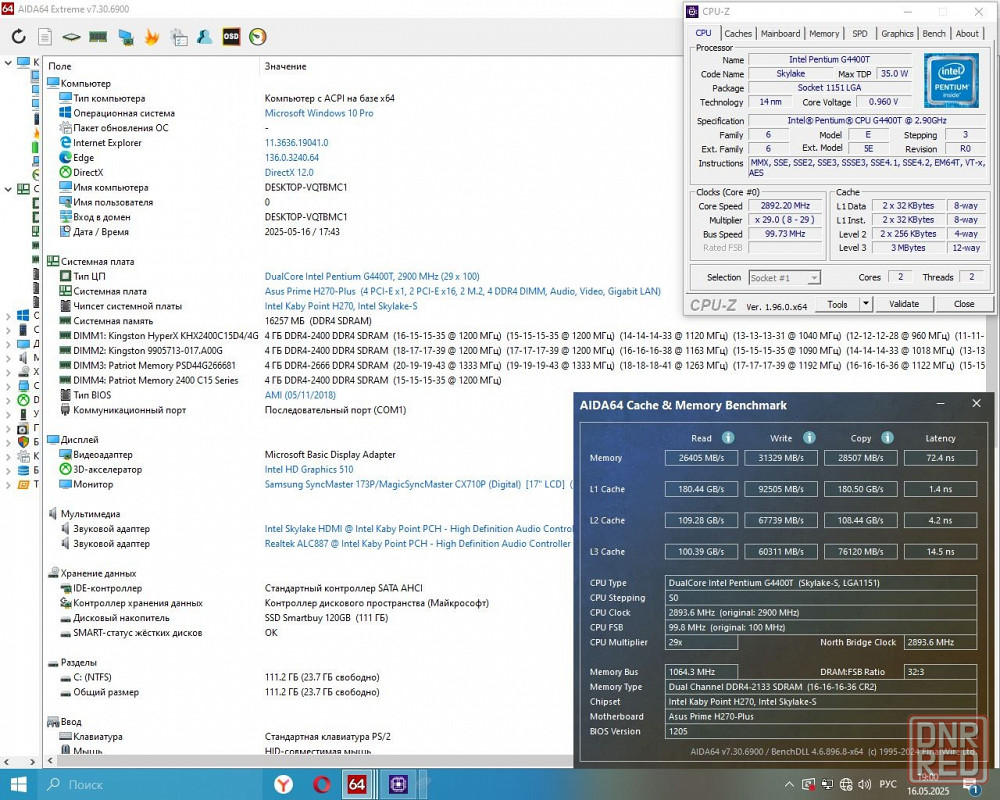Click the gauge dial toolbar icon
1000x800 pixels.
pos(258,36)
